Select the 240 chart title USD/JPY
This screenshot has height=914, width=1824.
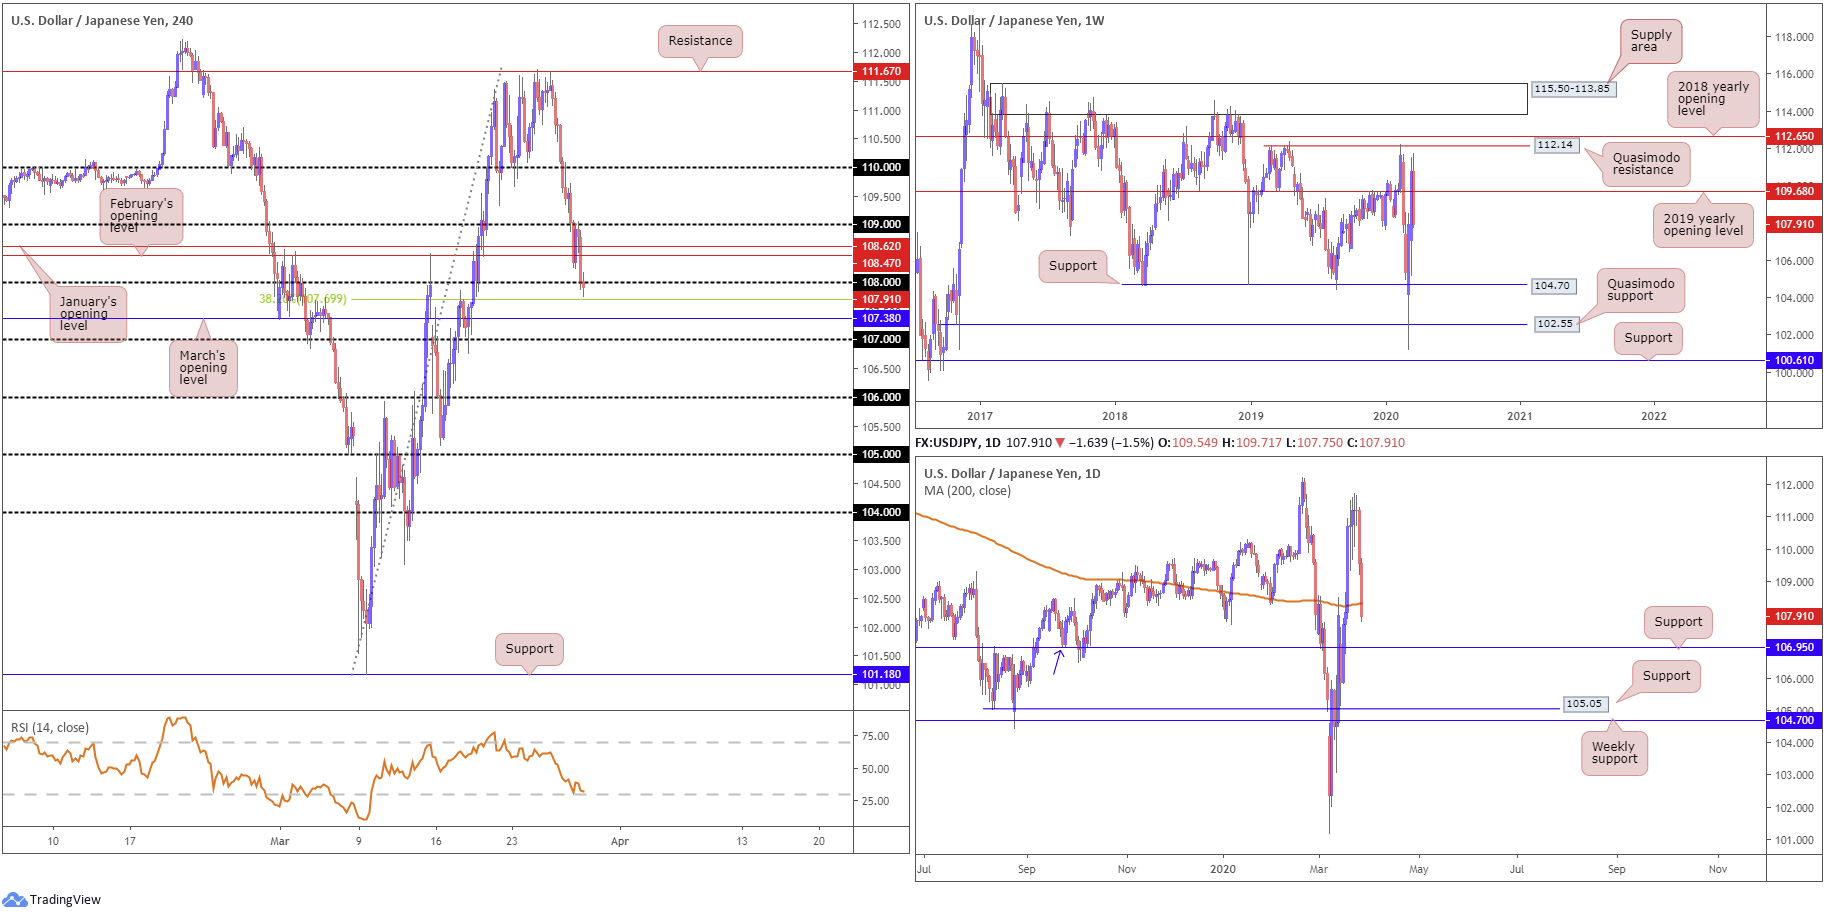coord(102,20)
